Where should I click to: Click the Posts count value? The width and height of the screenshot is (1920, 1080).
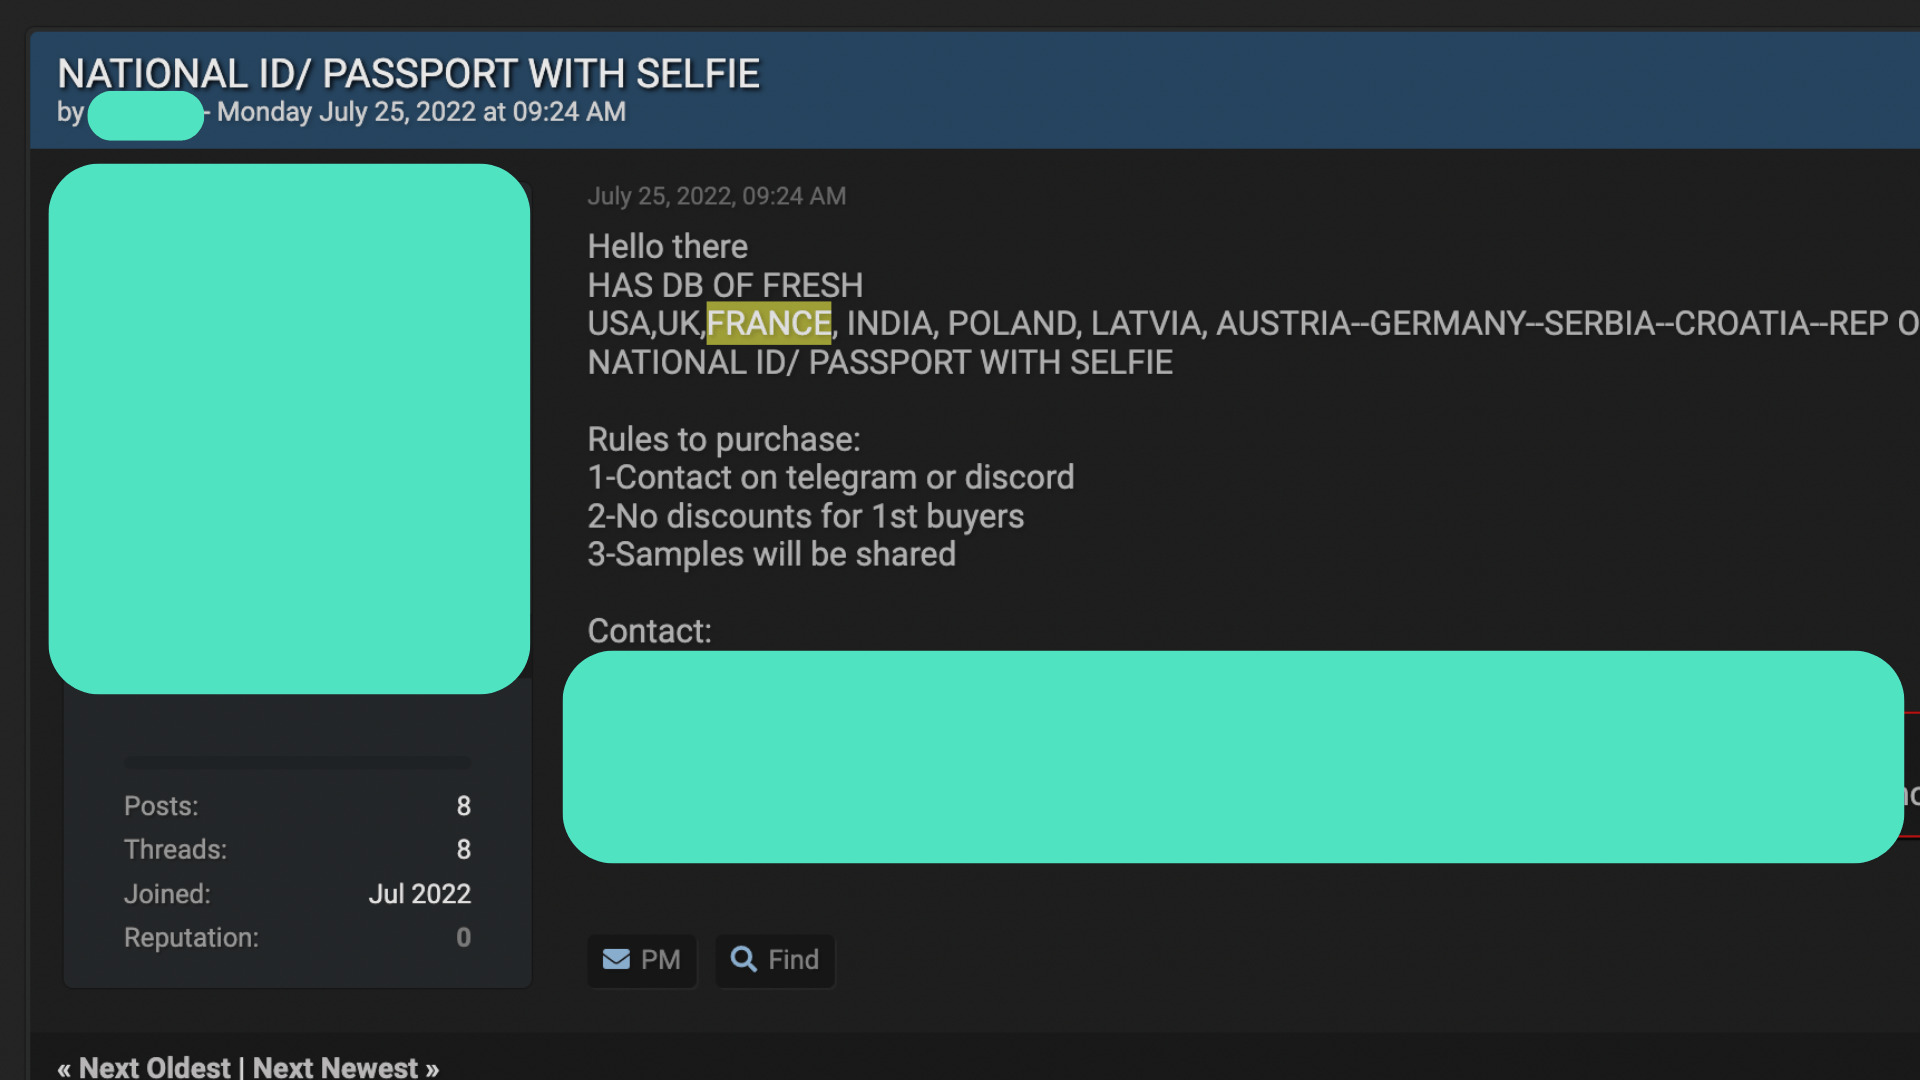[x=464, y=806]
